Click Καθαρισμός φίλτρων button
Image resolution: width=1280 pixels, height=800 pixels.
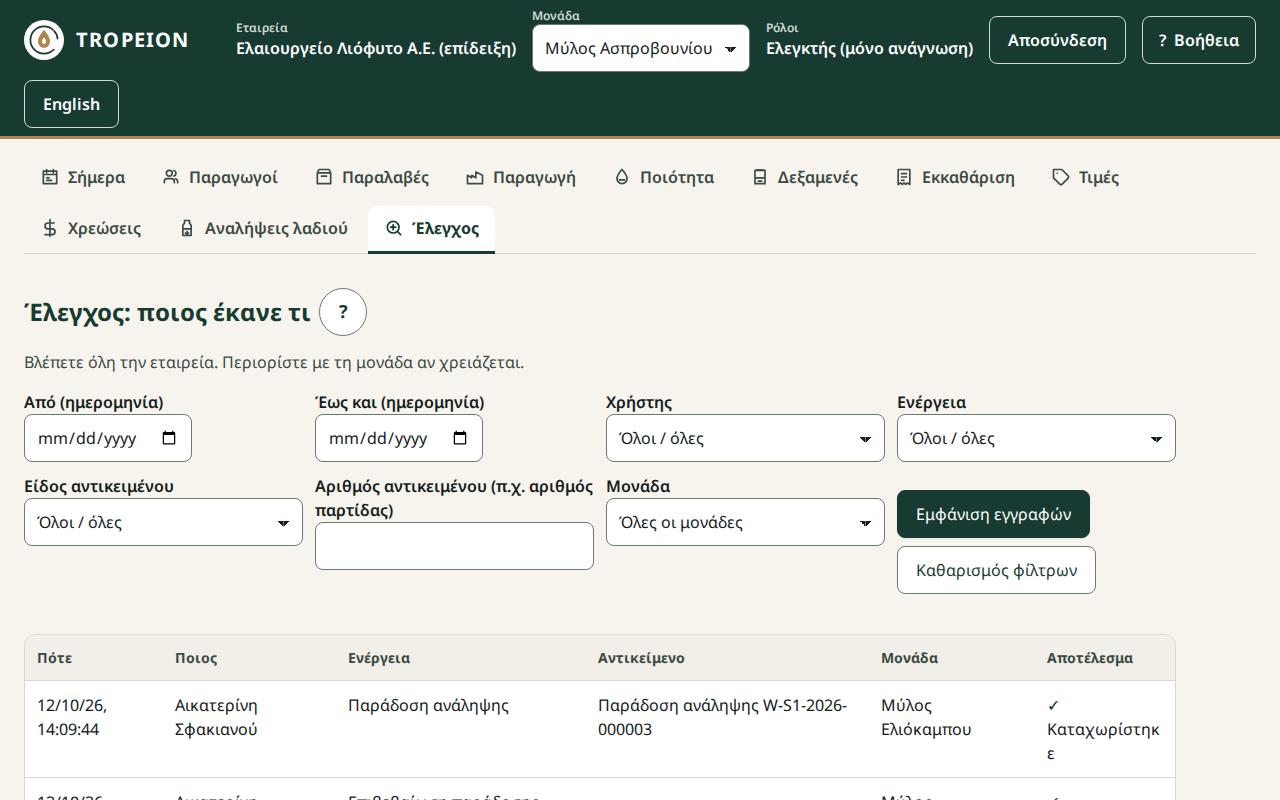[x=996, y=570]
